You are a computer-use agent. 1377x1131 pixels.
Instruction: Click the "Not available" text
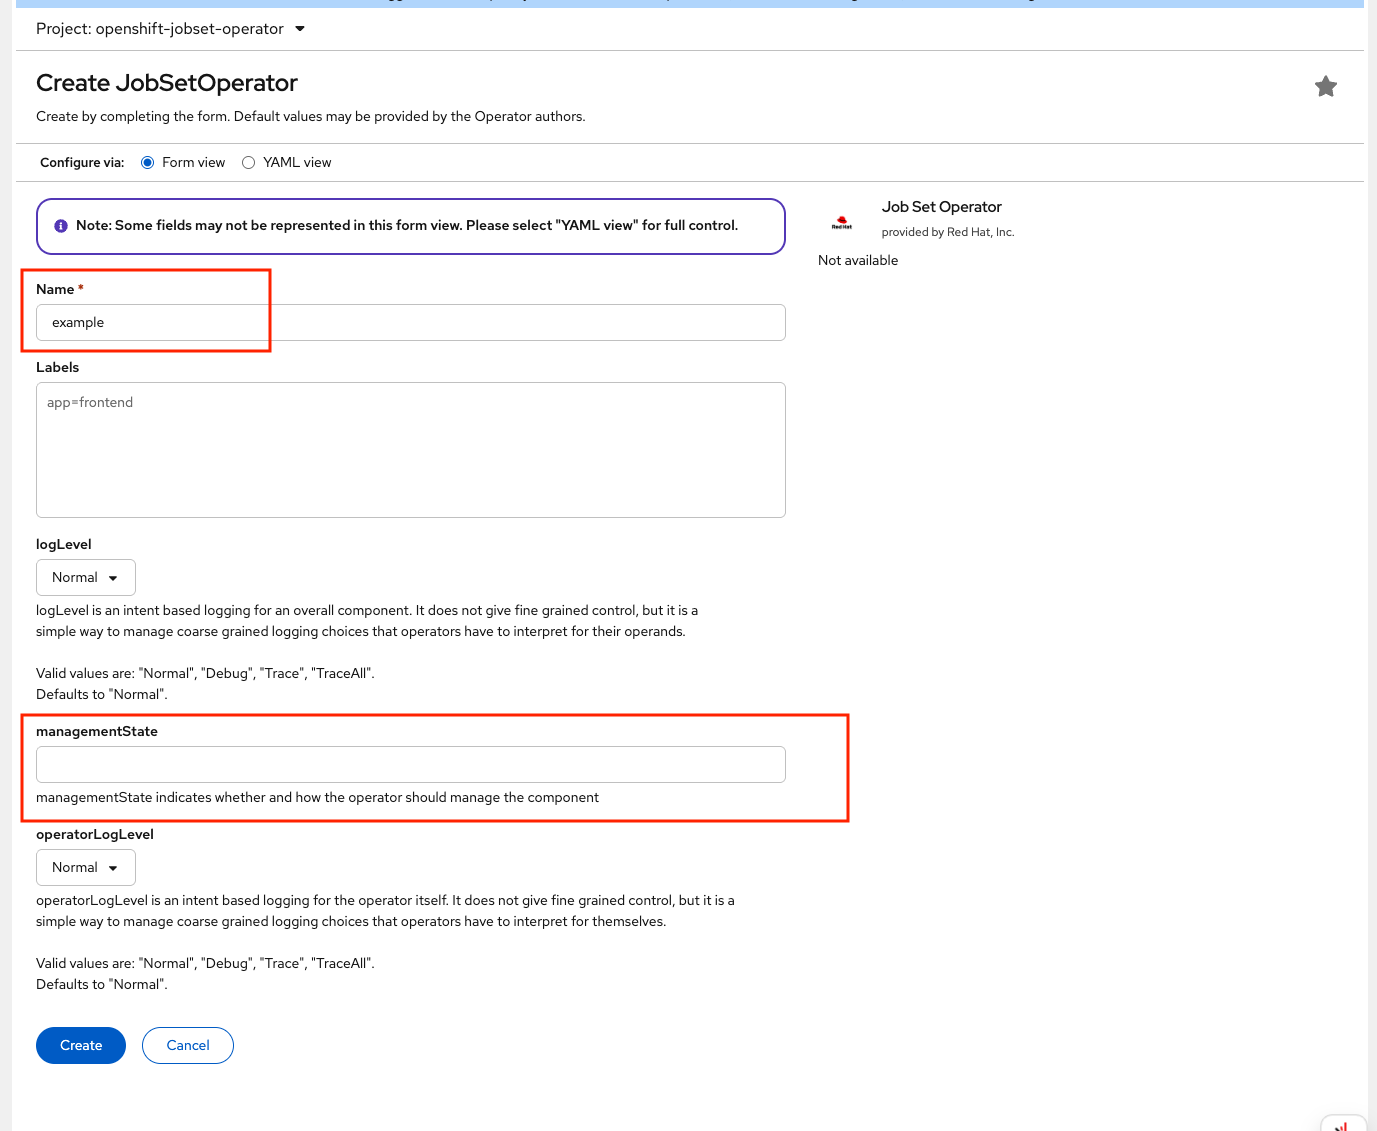coord(858,261)
